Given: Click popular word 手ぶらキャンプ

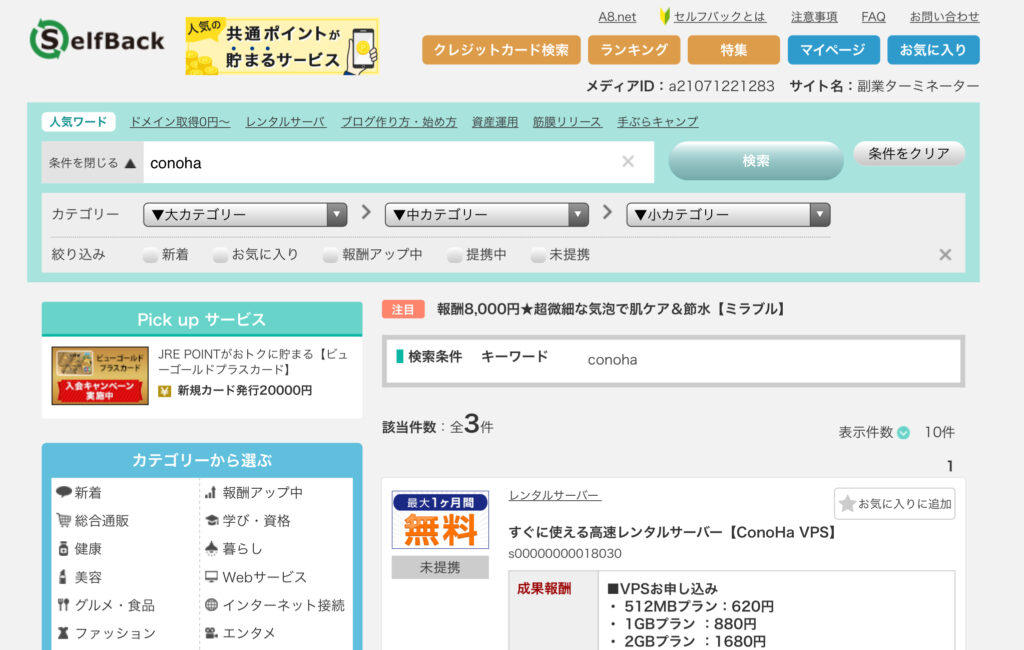Looking at the screenshot, I should 658,122.
